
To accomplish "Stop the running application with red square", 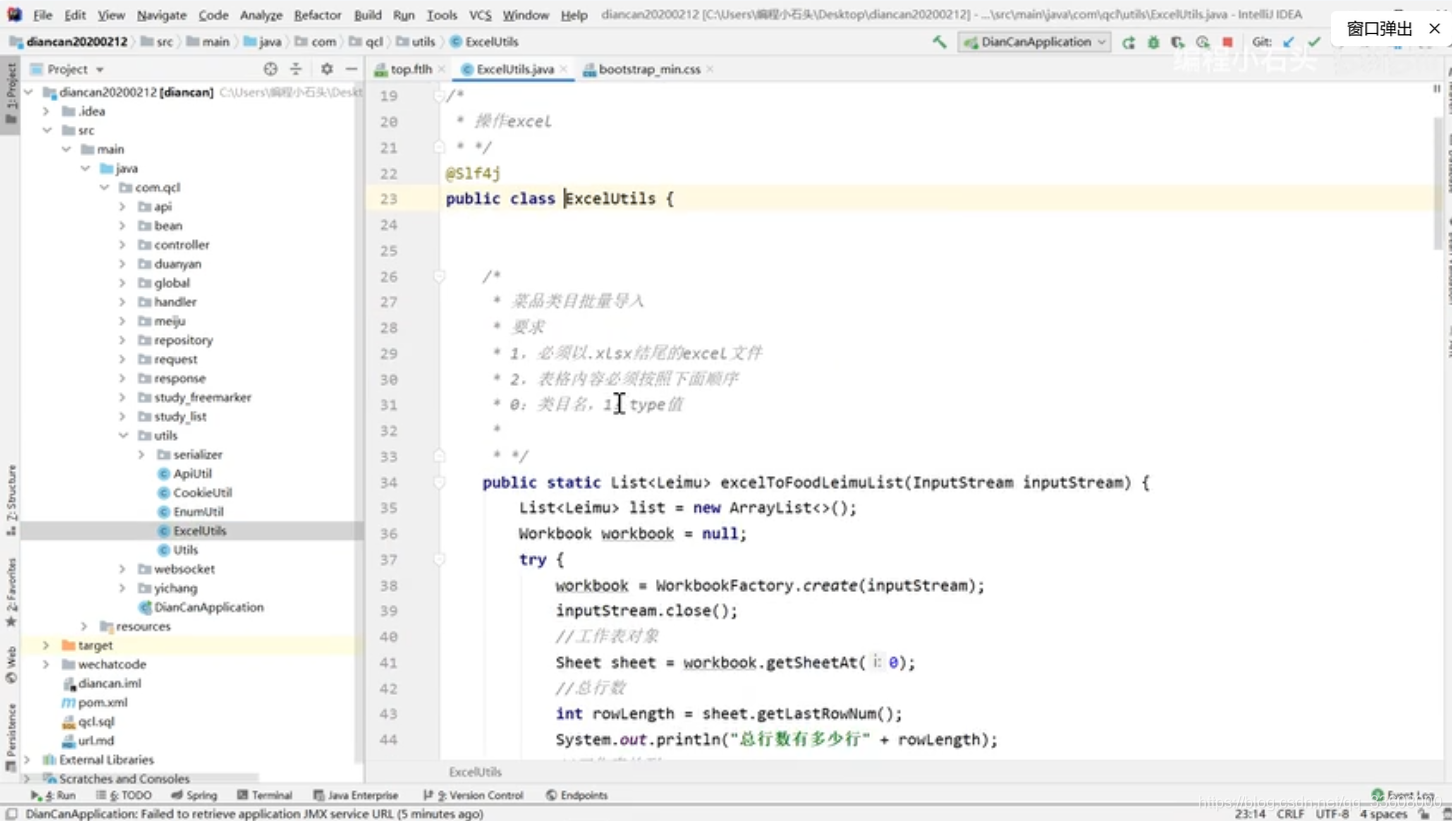I will click(1227, 42).
